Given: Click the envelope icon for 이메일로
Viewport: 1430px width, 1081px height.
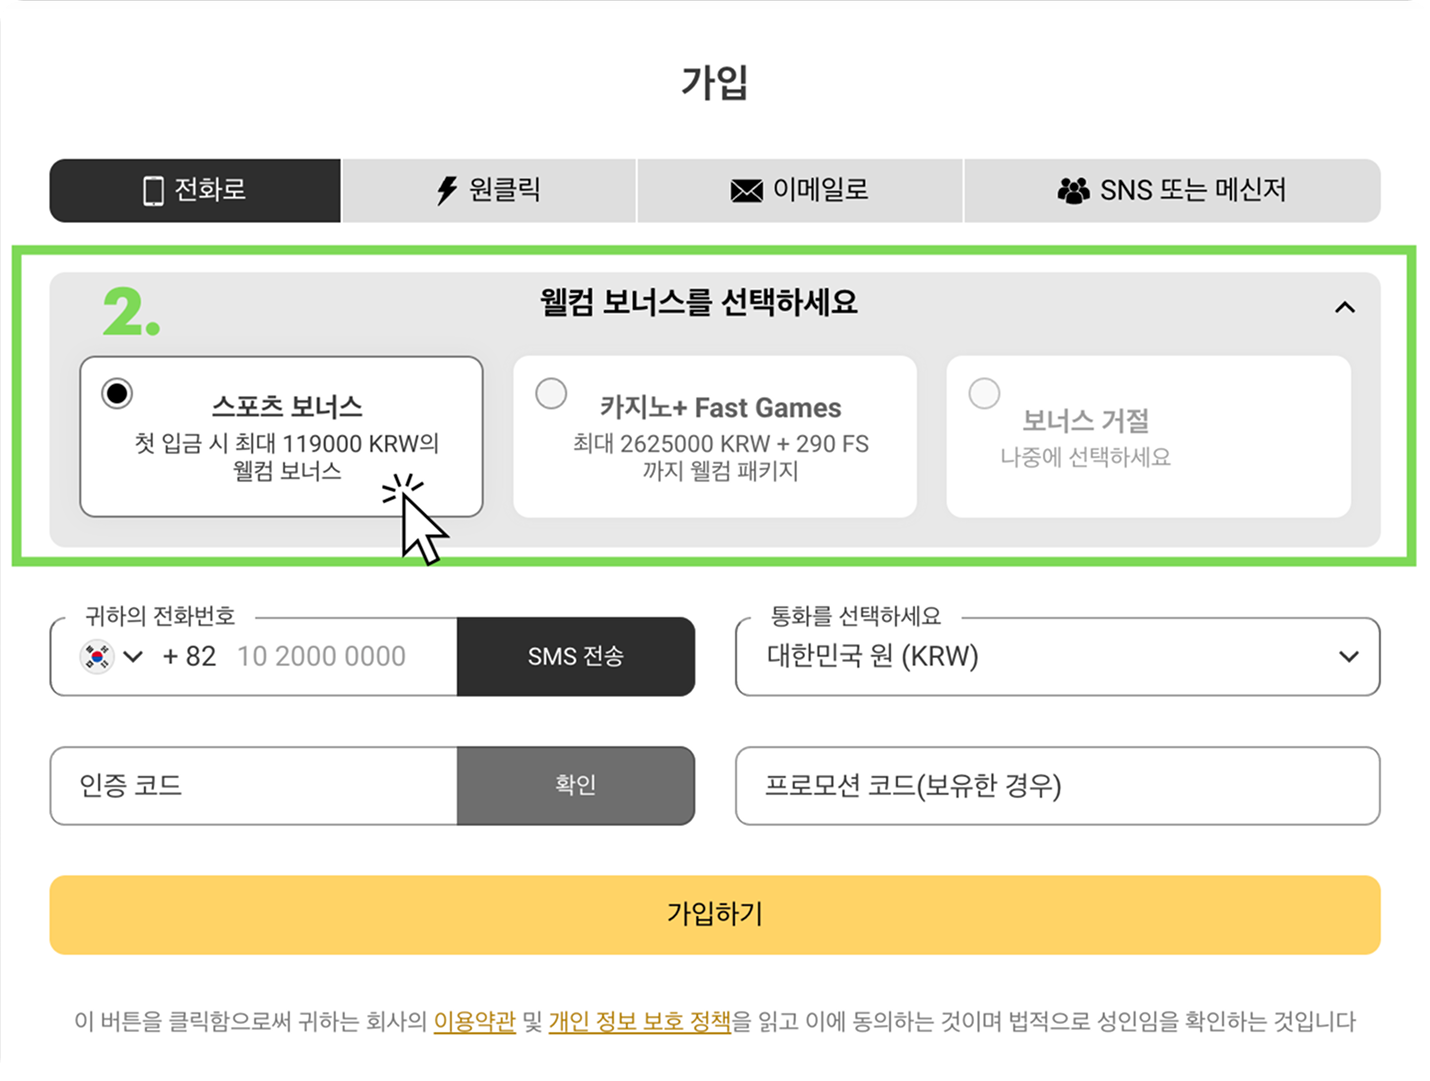Looking at the screenshot, I should tap(746, 190).
